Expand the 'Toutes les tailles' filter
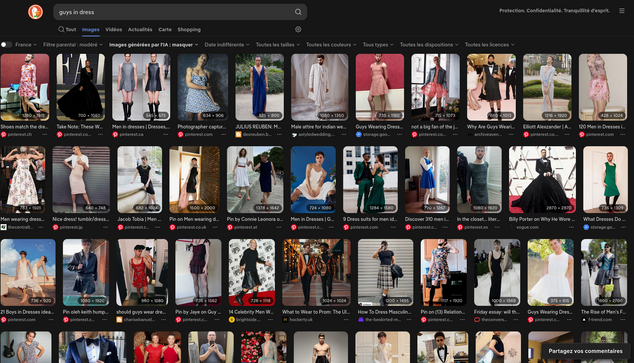 click(x=278, y=44)
